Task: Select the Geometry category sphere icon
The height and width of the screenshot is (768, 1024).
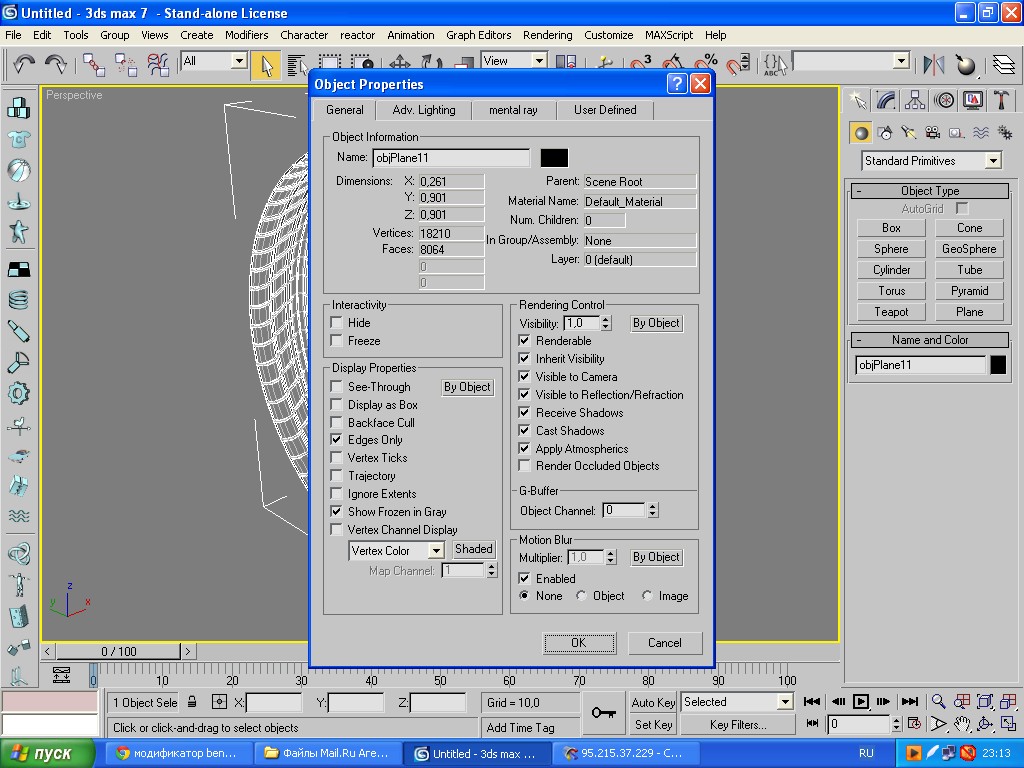Action: 861,133
